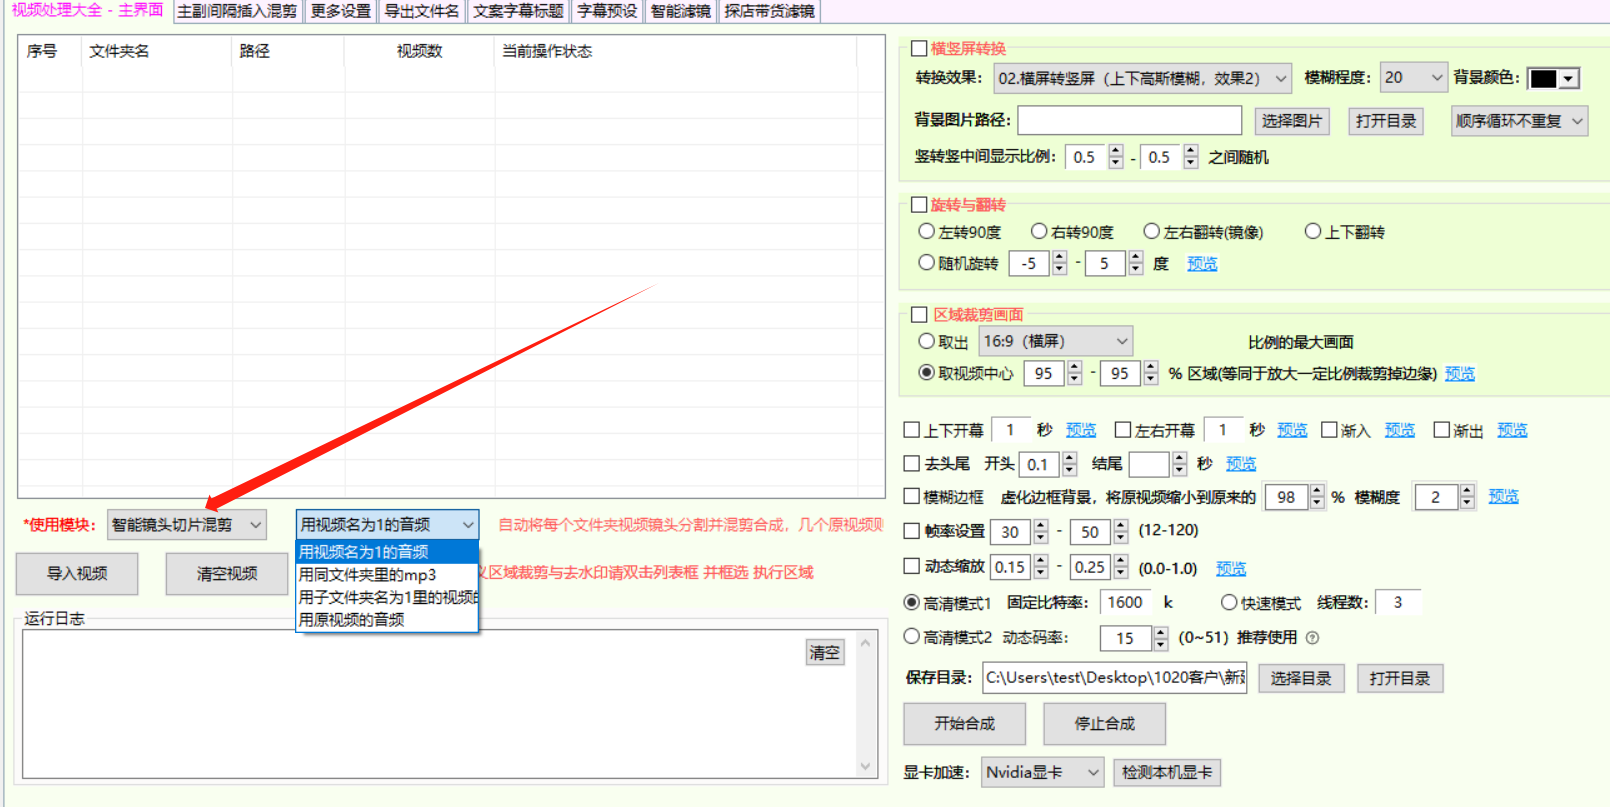The image size is (1610, 807).
Task: Open the 16:9 (横屏) ratio dropdown
Action: tap(1056, 341)
